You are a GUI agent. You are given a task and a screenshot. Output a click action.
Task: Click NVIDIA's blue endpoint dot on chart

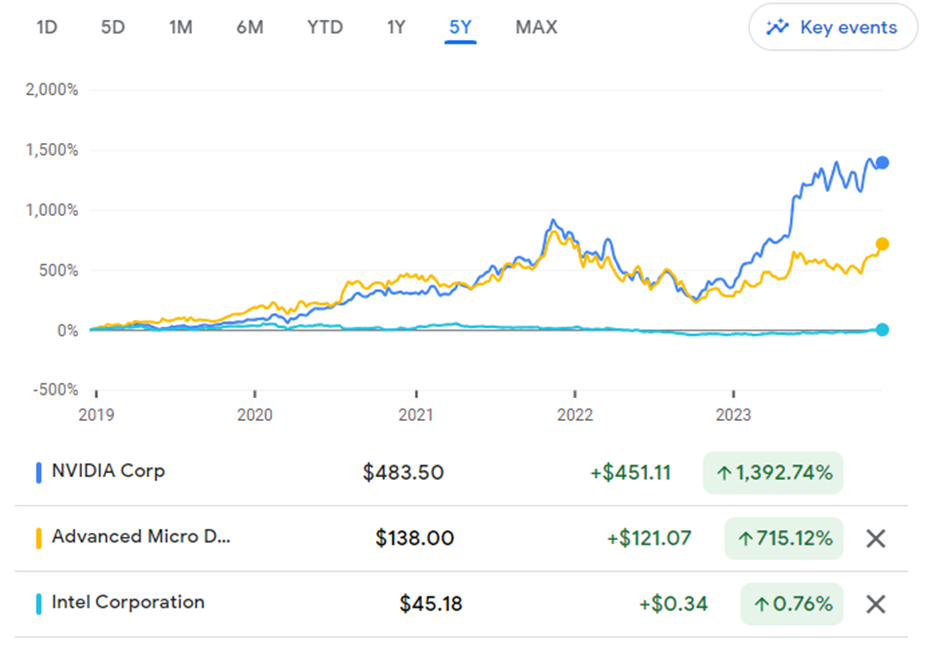[x=882, y=163]
